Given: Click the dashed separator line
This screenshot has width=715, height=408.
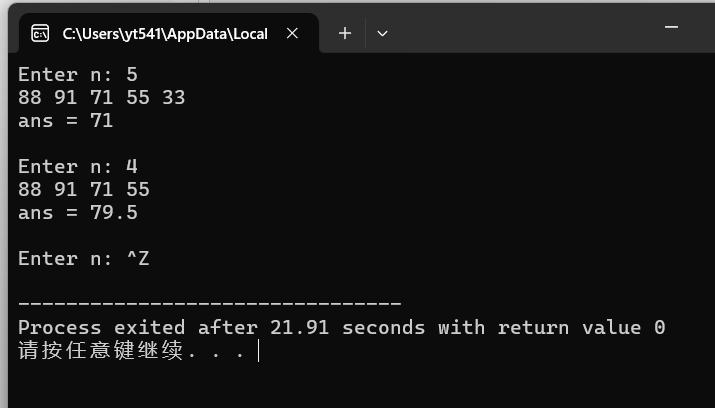Looking at the screenshot, I should click(210, 303).
